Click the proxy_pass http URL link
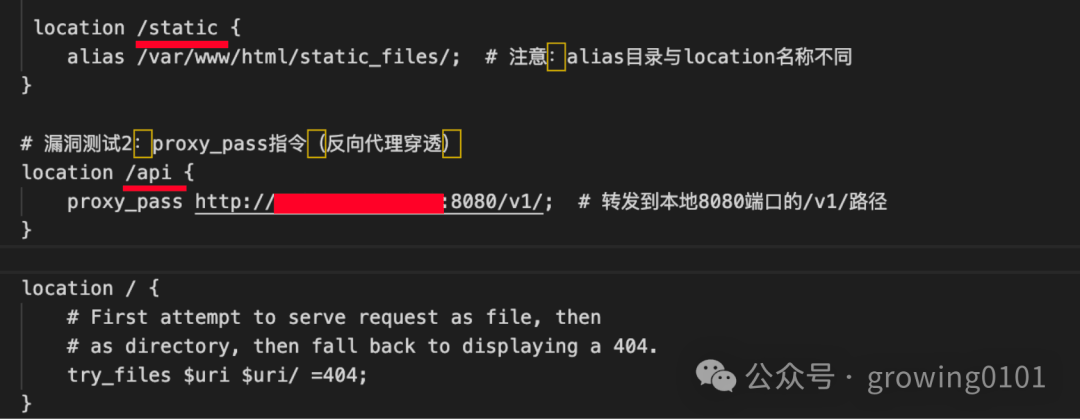This screenshot has width=1080, height=420. [369, 202]
